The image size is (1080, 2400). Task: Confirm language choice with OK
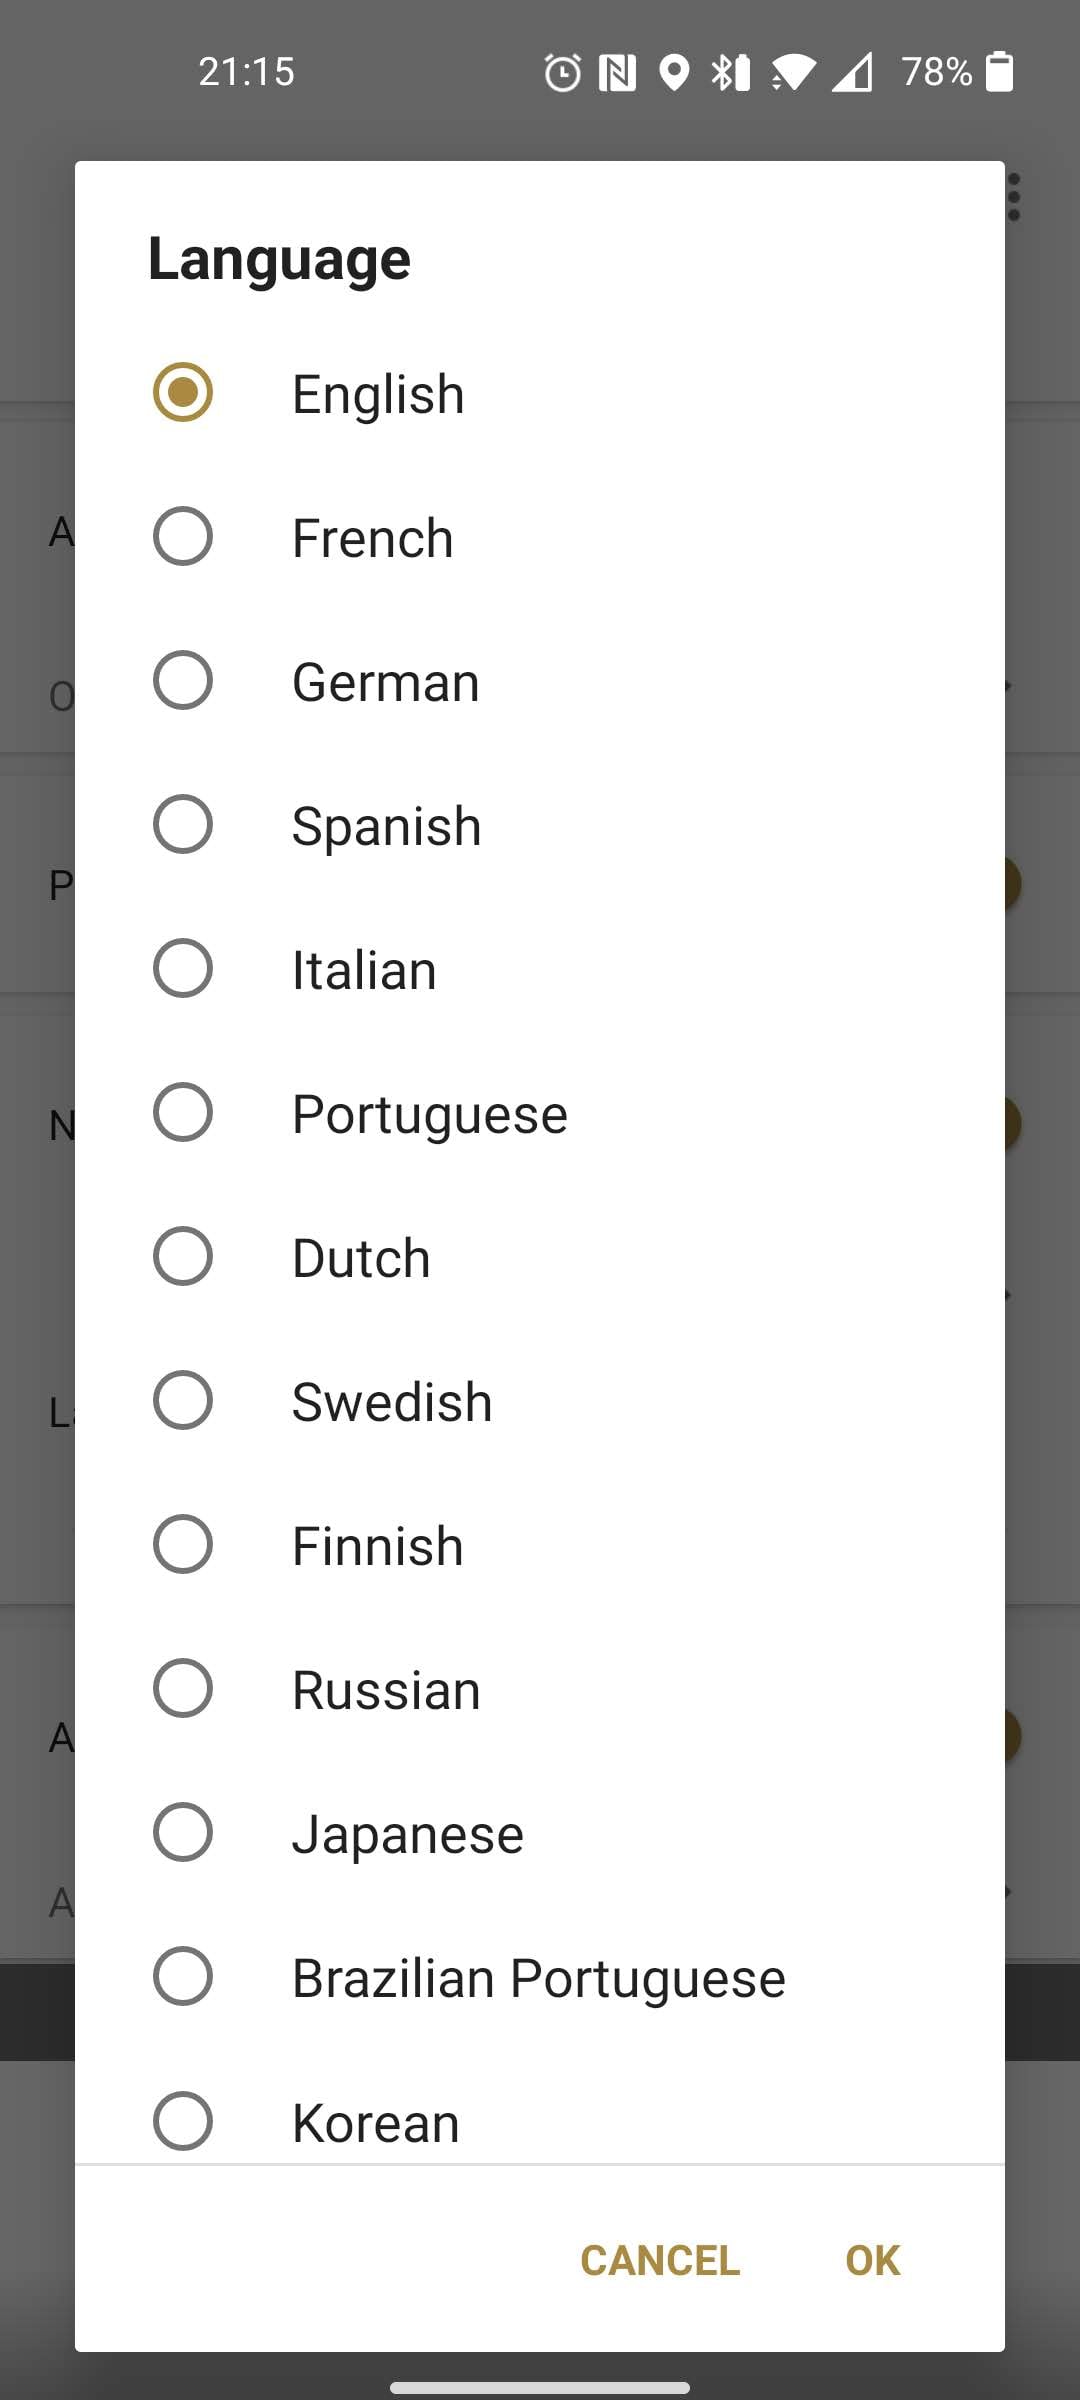click(872, 2260)
